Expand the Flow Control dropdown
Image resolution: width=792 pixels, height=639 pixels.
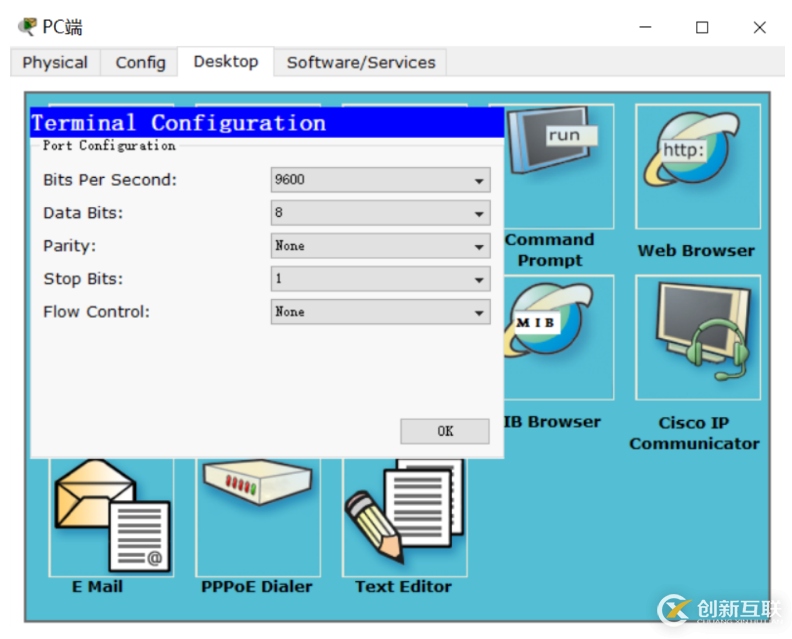380,312
